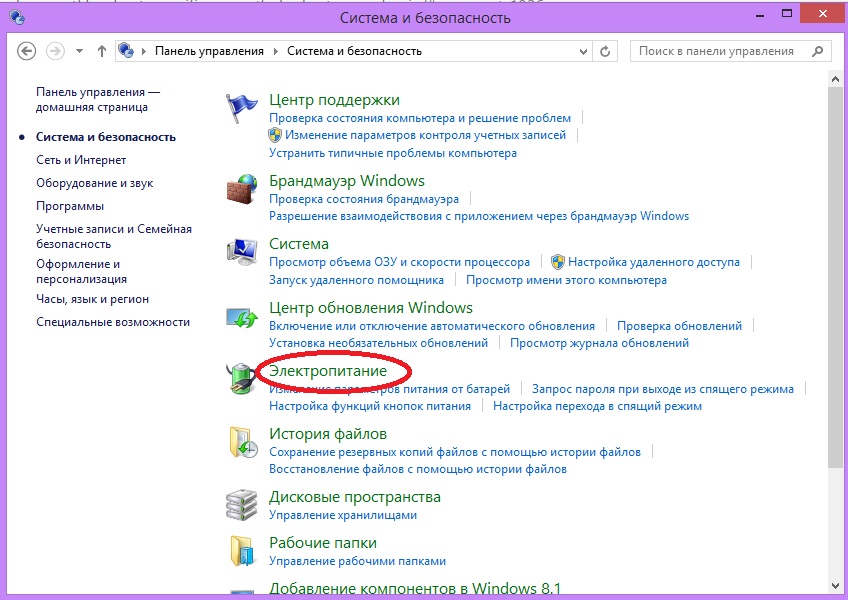The width and height of the screenshot is (848, 600).
Task: Open the Электропитание link
Action: click(x=328, y=371)
